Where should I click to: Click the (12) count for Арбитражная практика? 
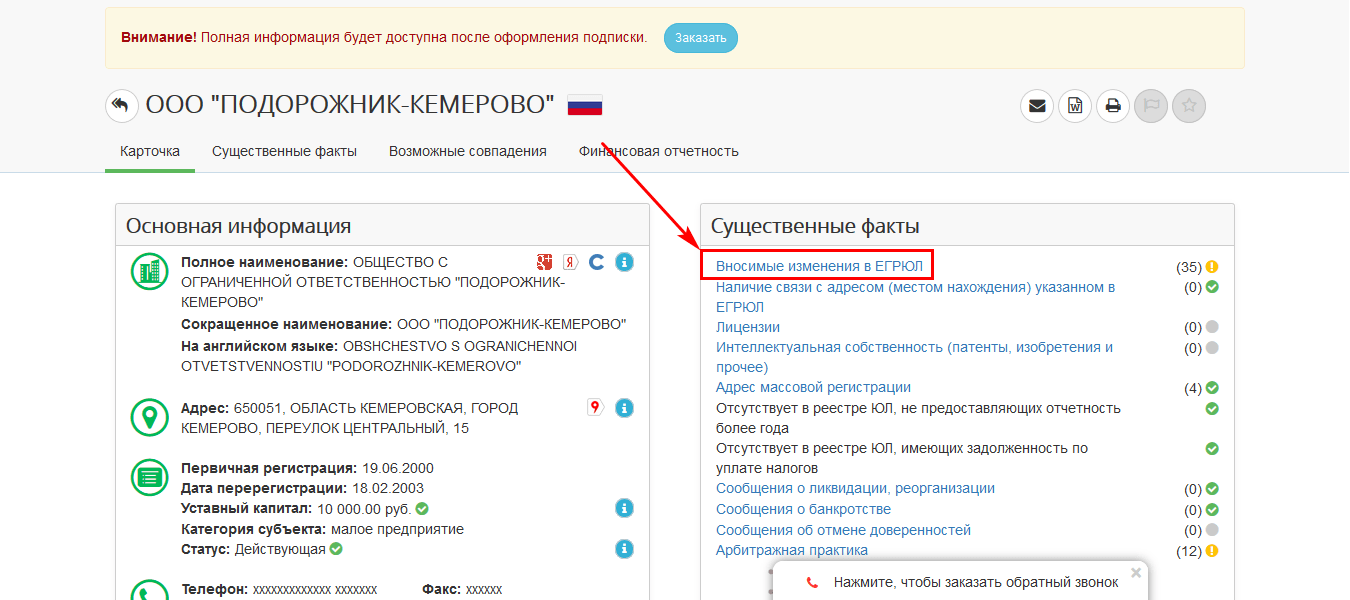(x=1189, y=551)
